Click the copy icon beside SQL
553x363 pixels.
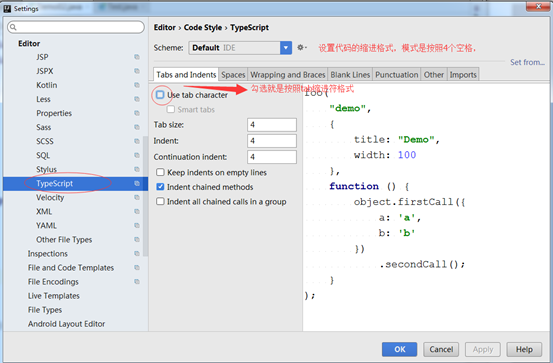click(137, 155)
